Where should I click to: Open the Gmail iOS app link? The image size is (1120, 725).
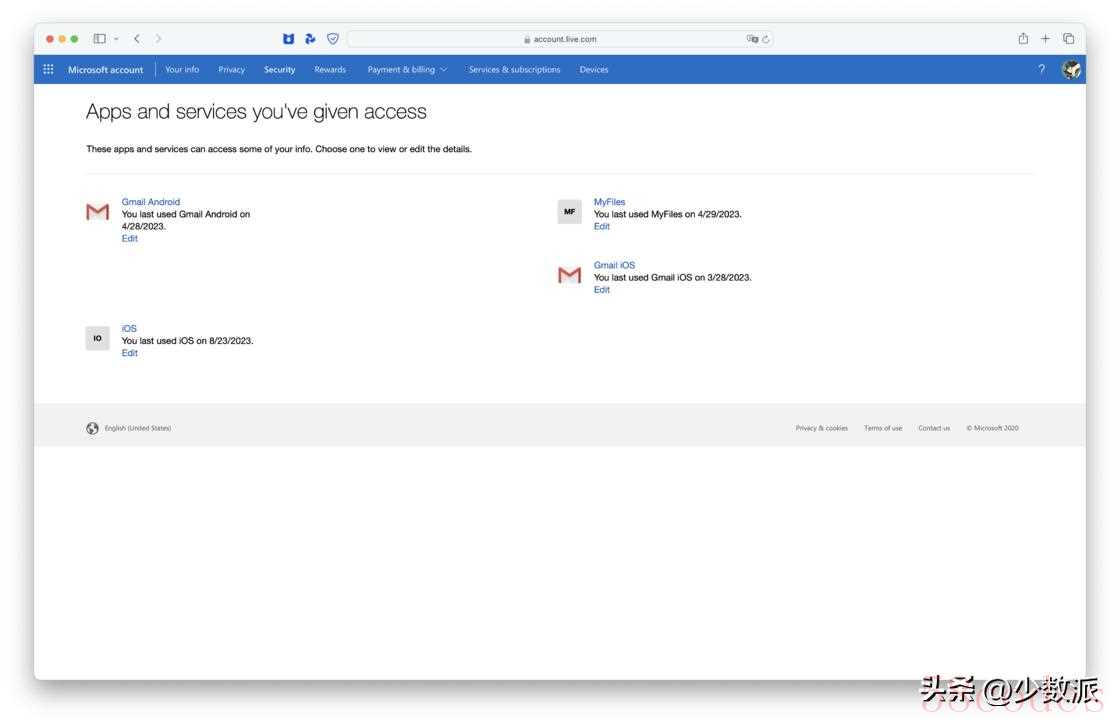614,265
